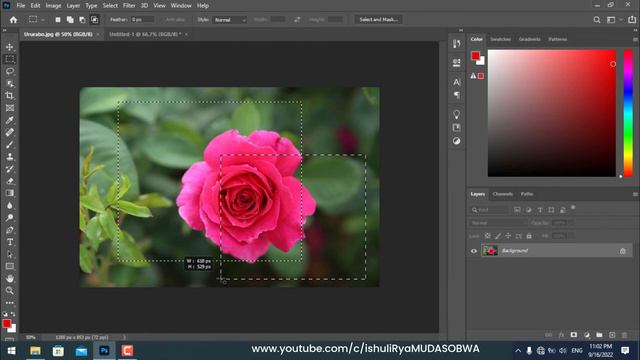The image size is (640, 360).
Task: Choose Subtract from selection mode
Action: pos(82,20)
